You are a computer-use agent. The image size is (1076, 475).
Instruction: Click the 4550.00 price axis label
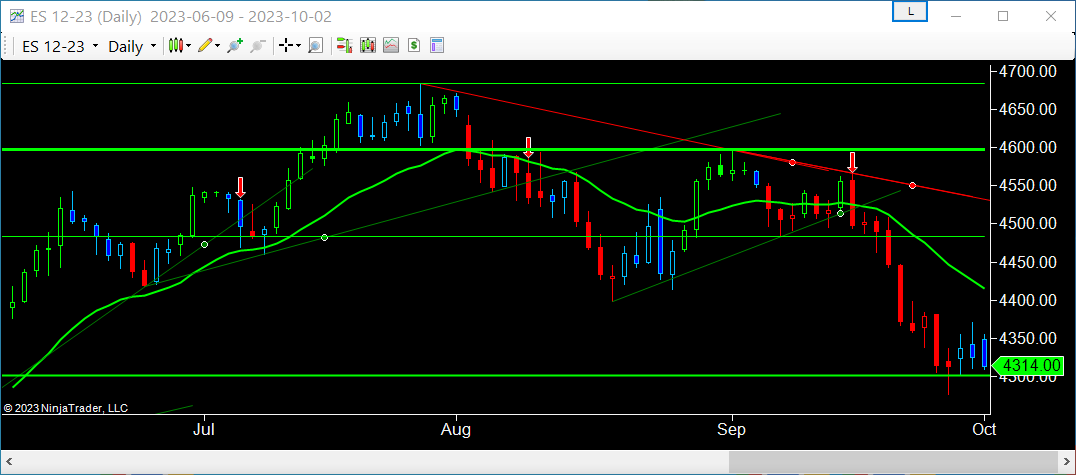pyautogui.click(x=1027, y=185)
